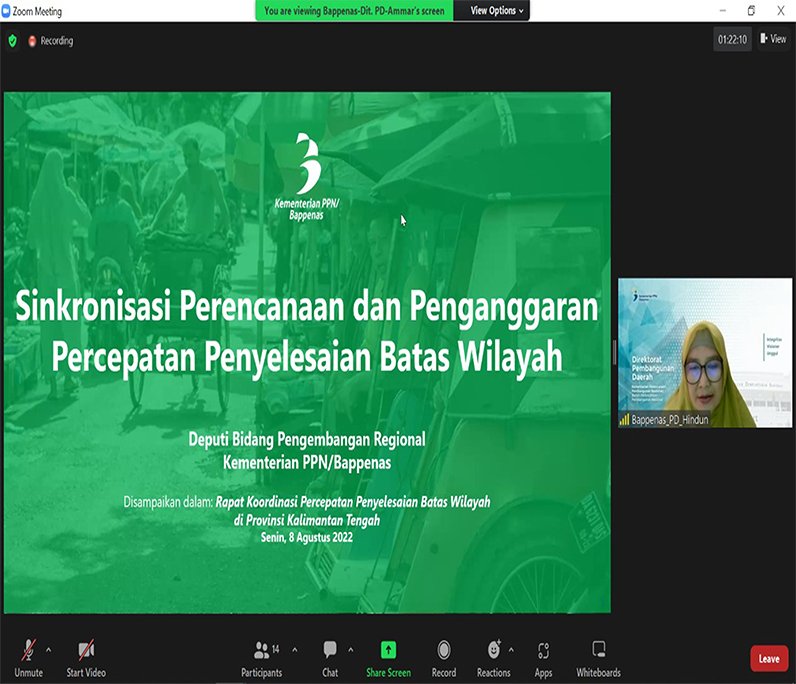Click the panel divider handle beside shared screen
Viewport: 796px width, 684px height.
click(x=614, y=352)
